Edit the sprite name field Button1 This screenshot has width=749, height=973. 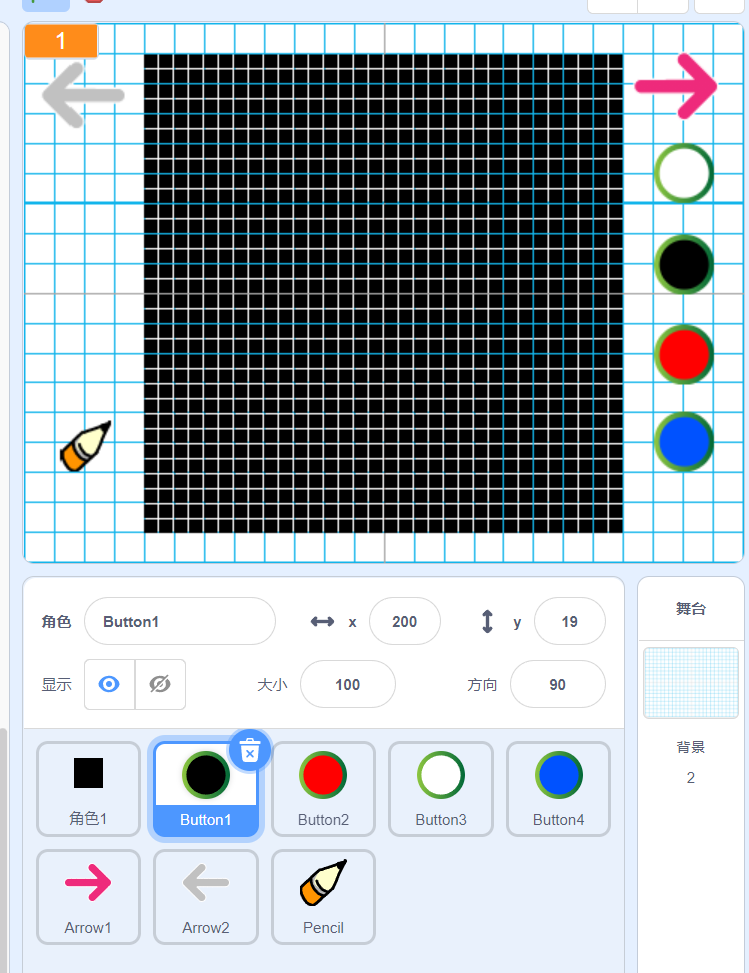pos(180,621)
